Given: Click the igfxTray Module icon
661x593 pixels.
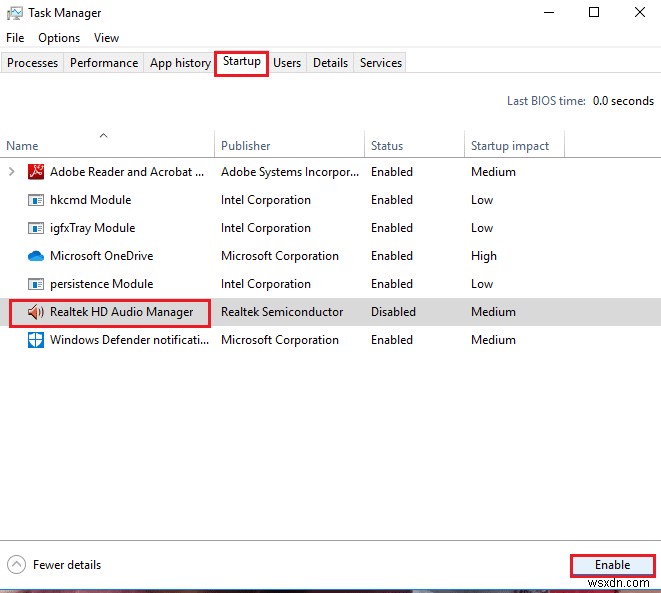Looking at the screenshot, I should tap(36, 228).
